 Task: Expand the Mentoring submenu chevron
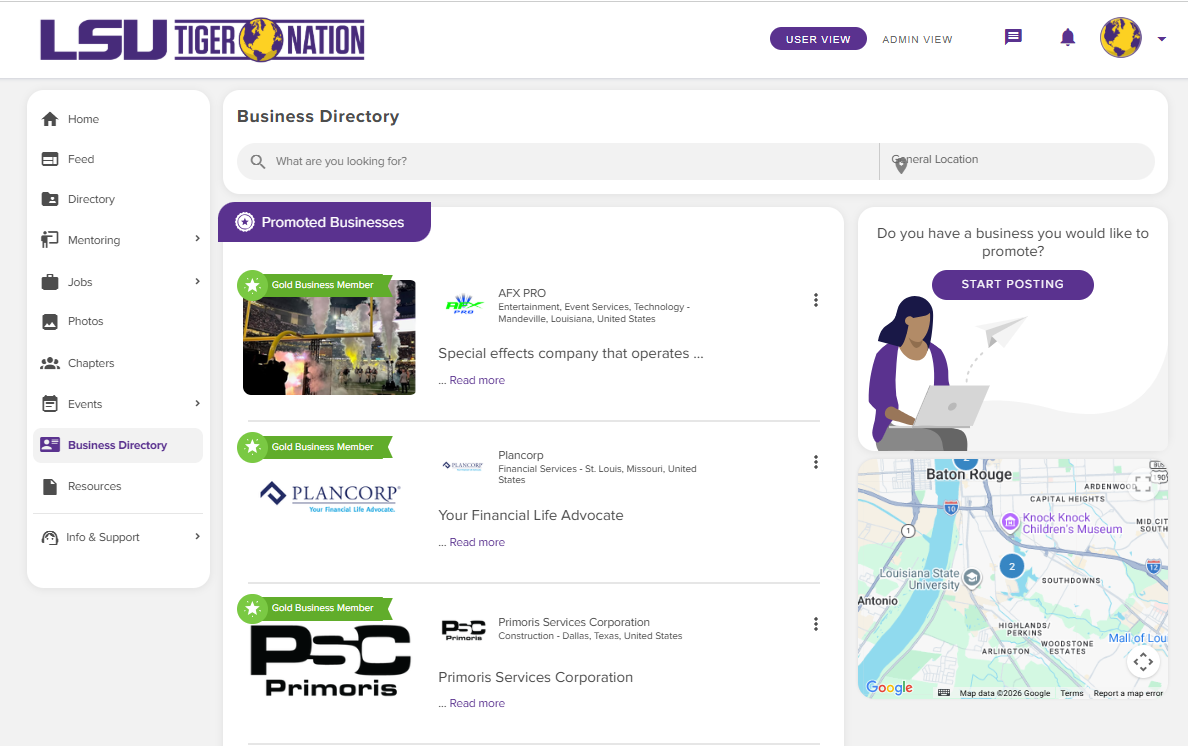(x=197, y=239)
